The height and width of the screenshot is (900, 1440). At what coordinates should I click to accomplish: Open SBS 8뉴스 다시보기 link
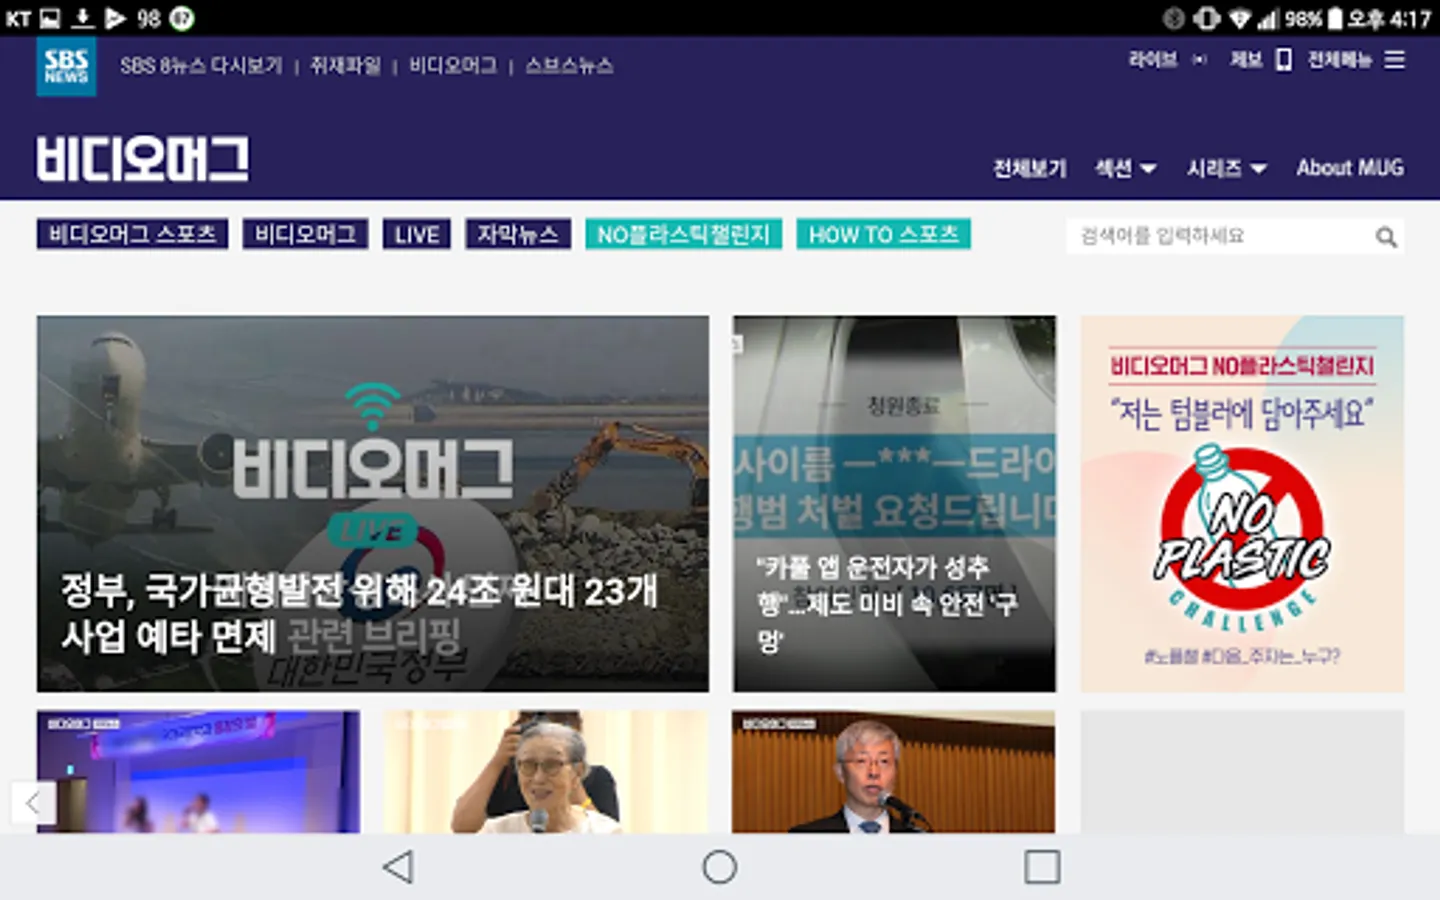click(201, 66)
